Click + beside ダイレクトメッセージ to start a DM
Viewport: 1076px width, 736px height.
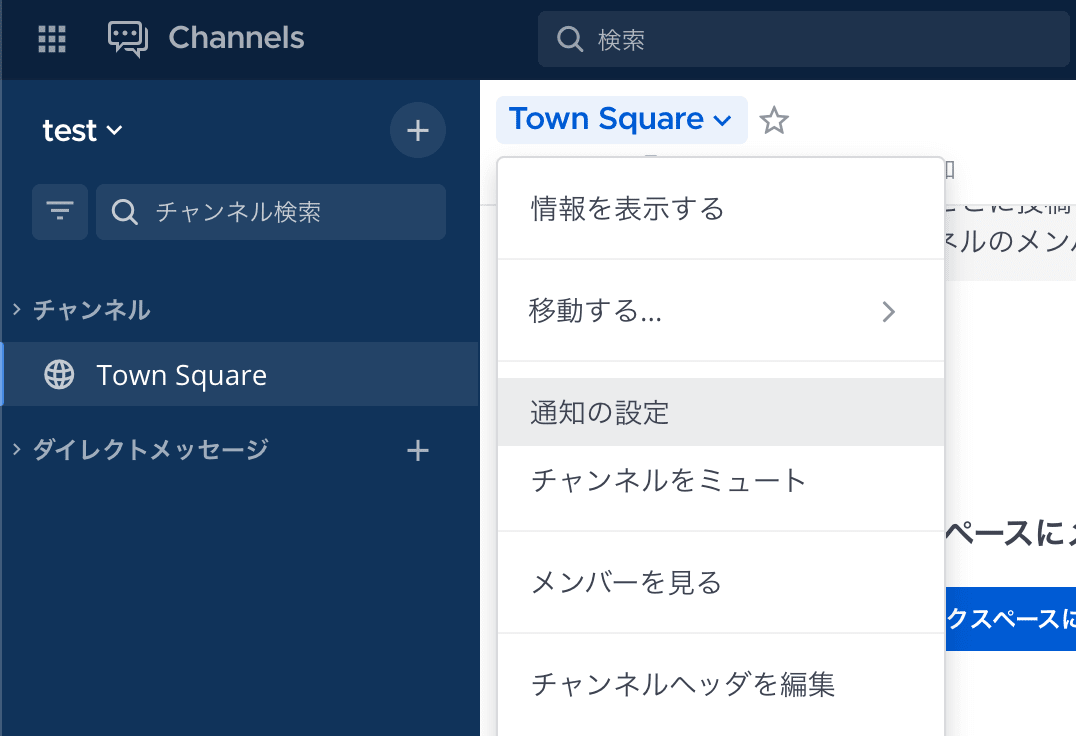point(417,450)
